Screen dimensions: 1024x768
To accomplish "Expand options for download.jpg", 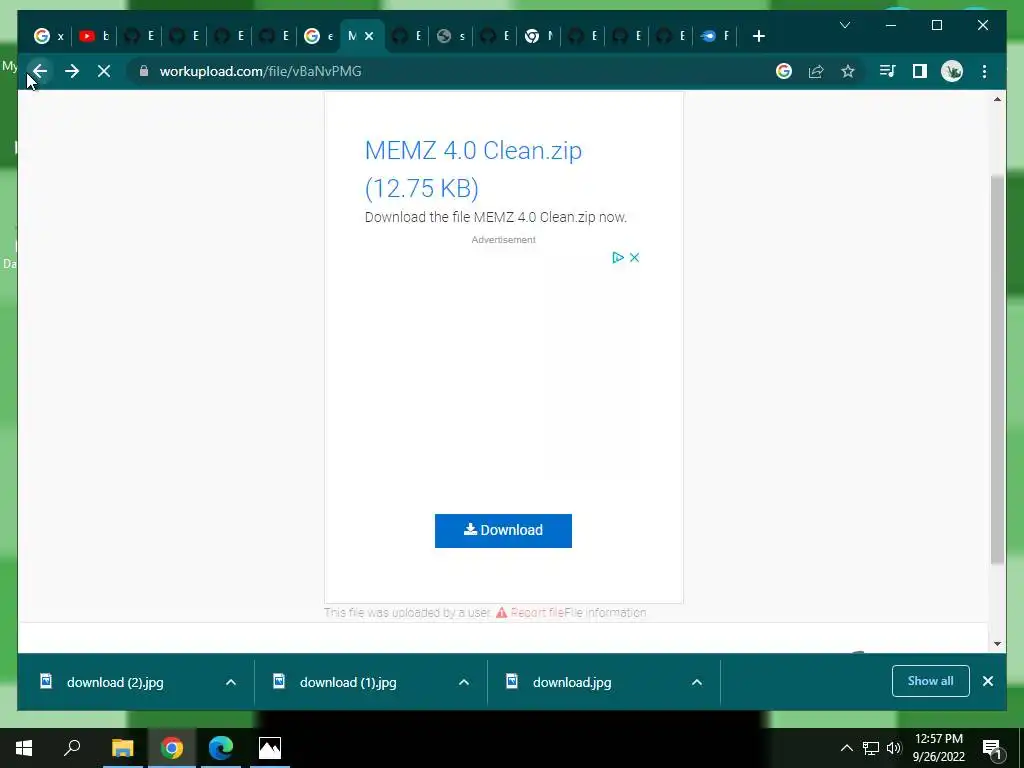I will [697, 682].
